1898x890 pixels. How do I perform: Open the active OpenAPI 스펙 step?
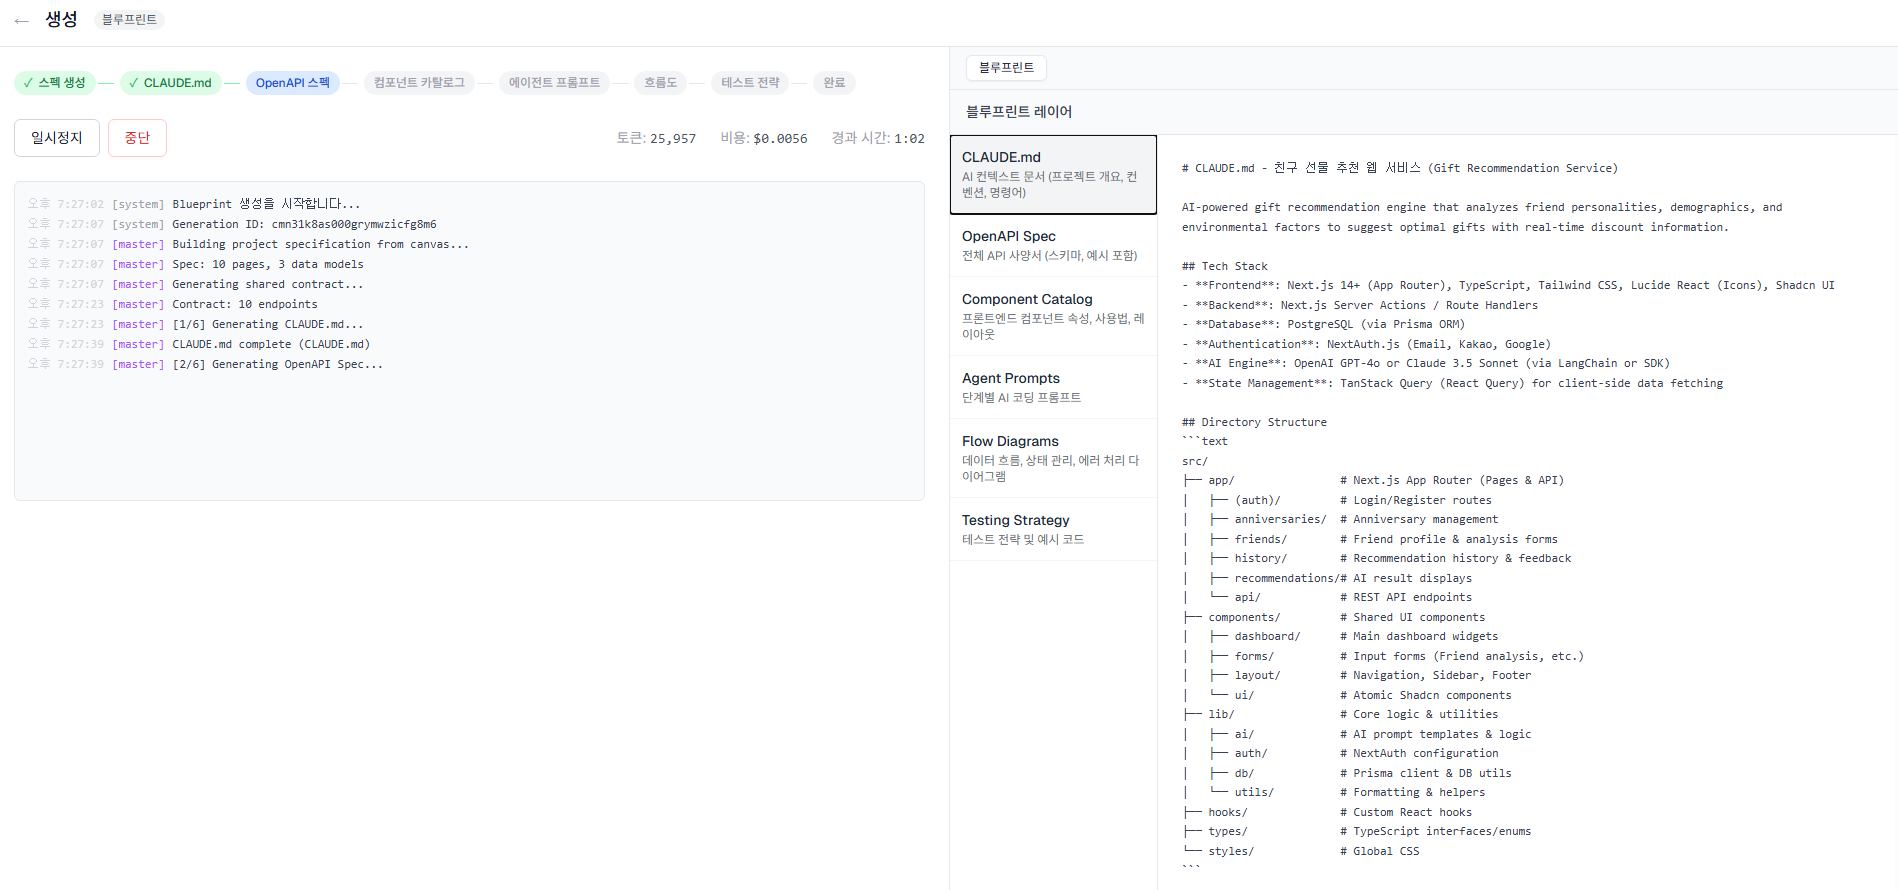point(292,83)
